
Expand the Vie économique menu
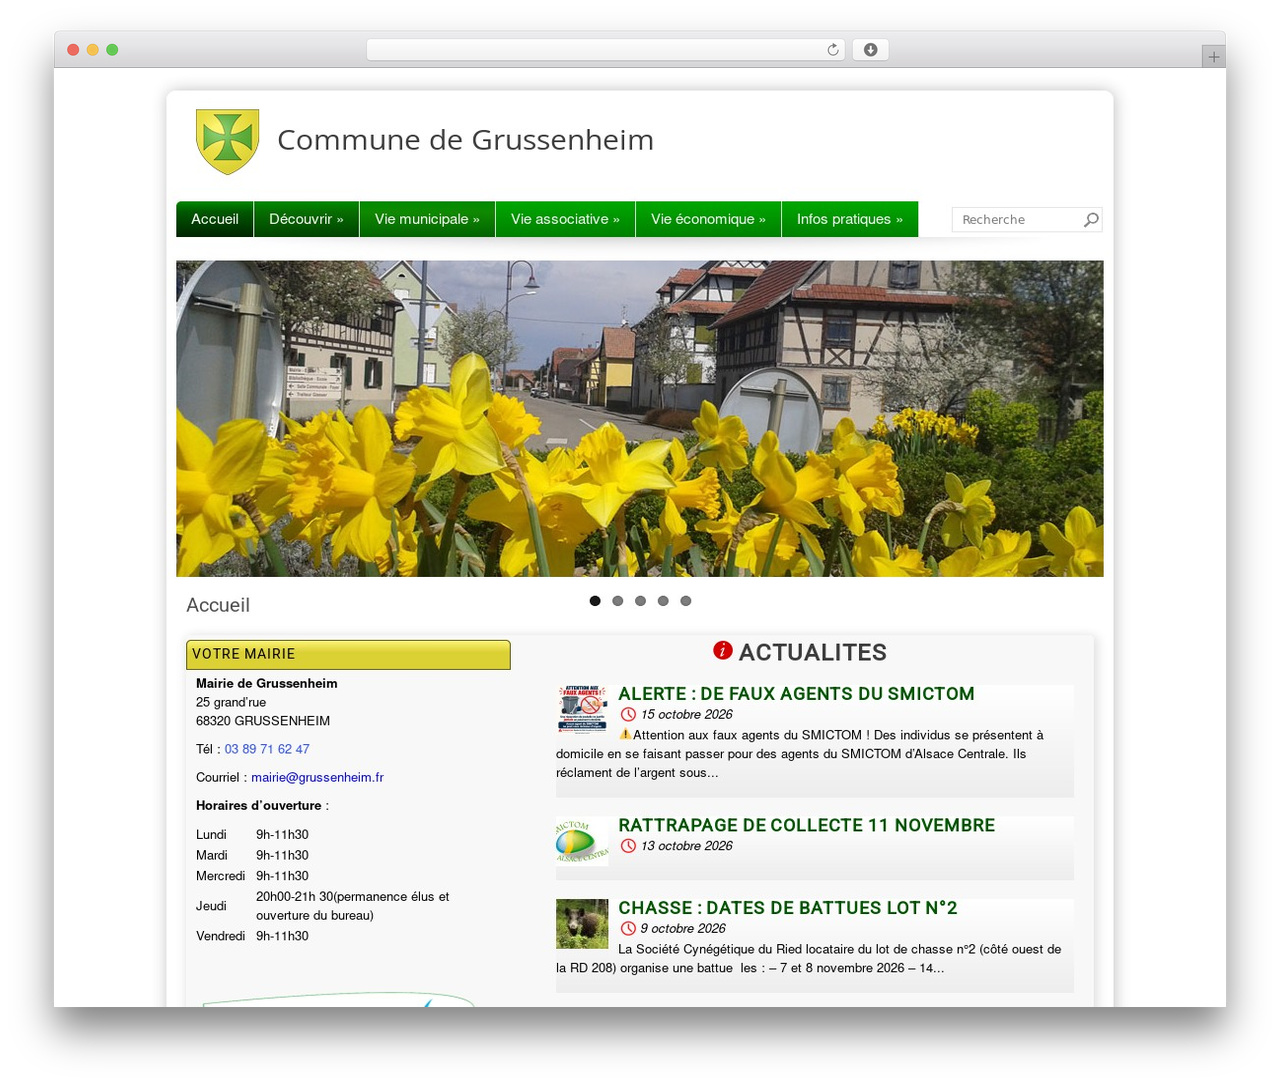point(708,219)
